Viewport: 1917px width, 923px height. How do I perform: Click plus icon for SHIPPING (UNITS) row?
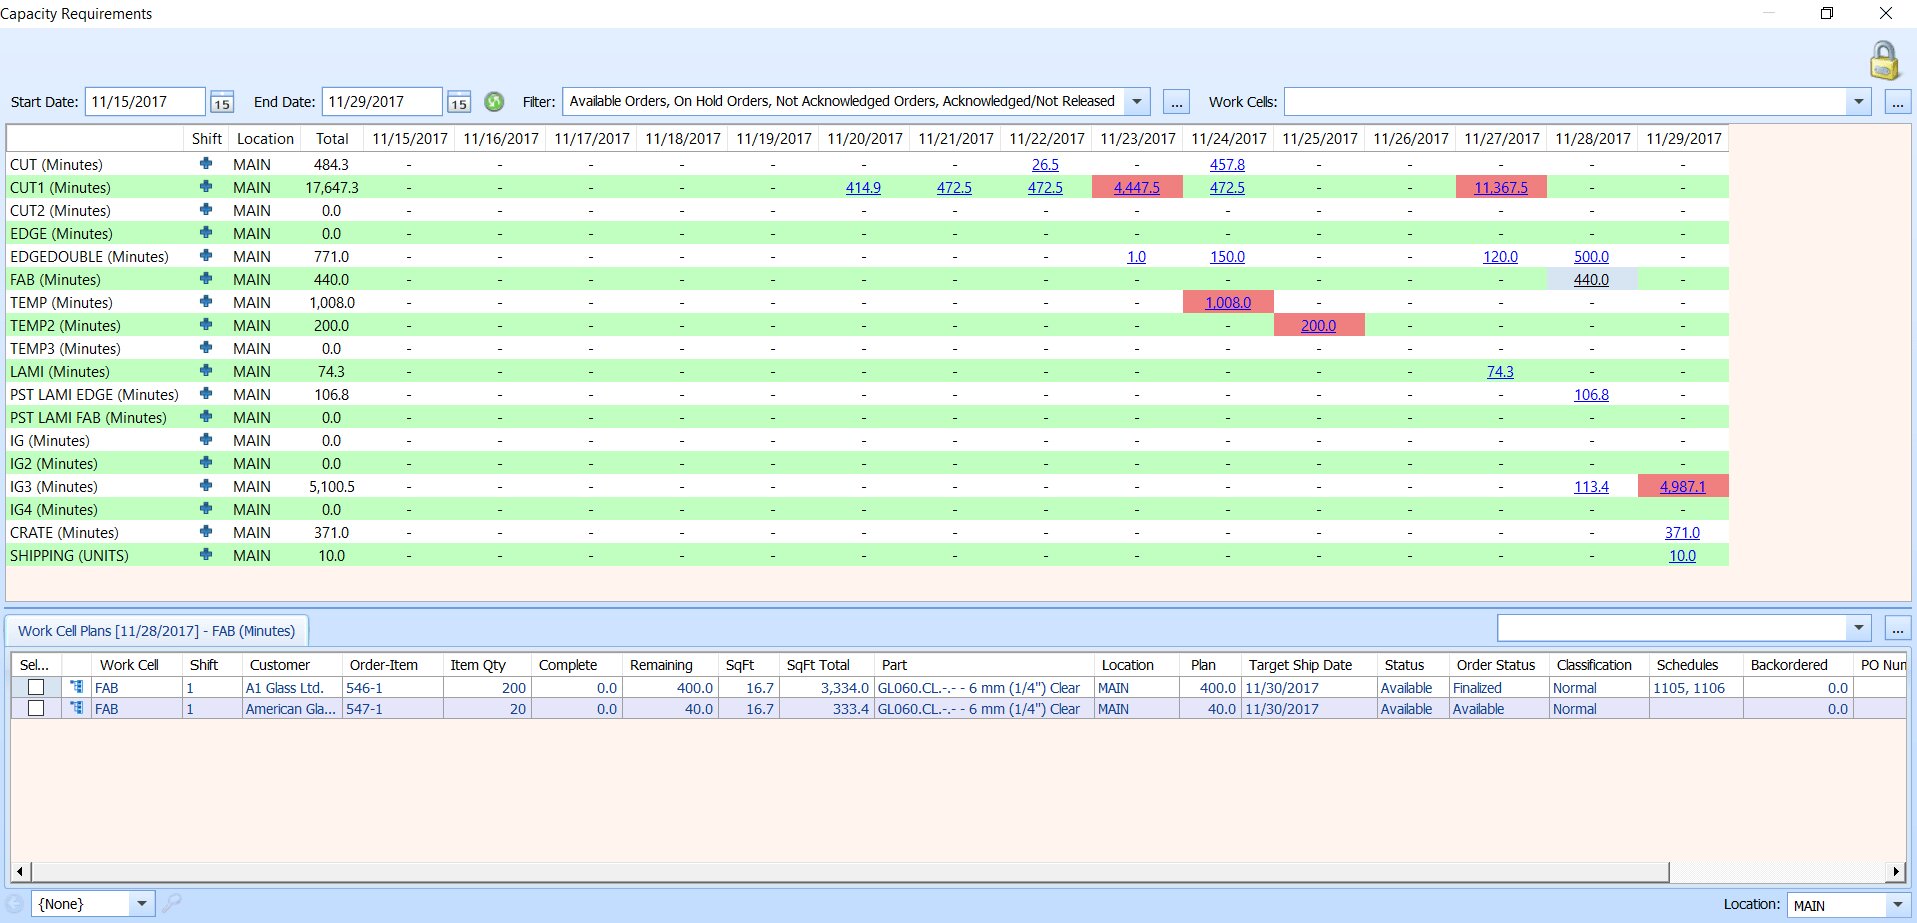pyautogui.click(x=206, y=555)
